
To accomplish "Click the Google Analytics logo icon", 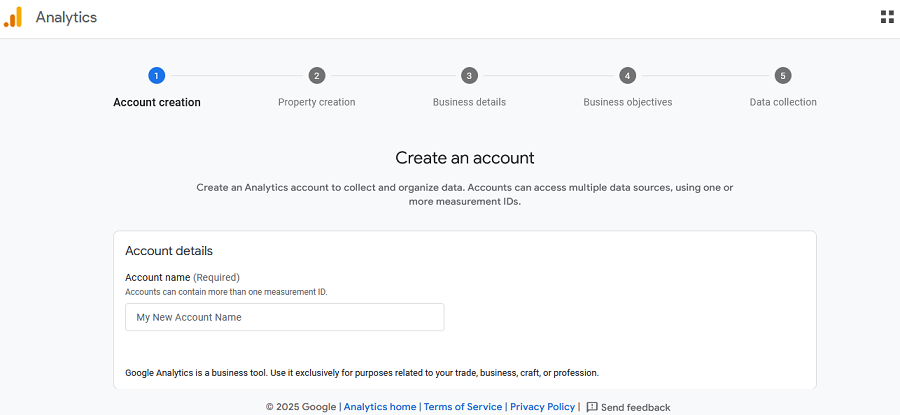I will [x=13, y=17].
